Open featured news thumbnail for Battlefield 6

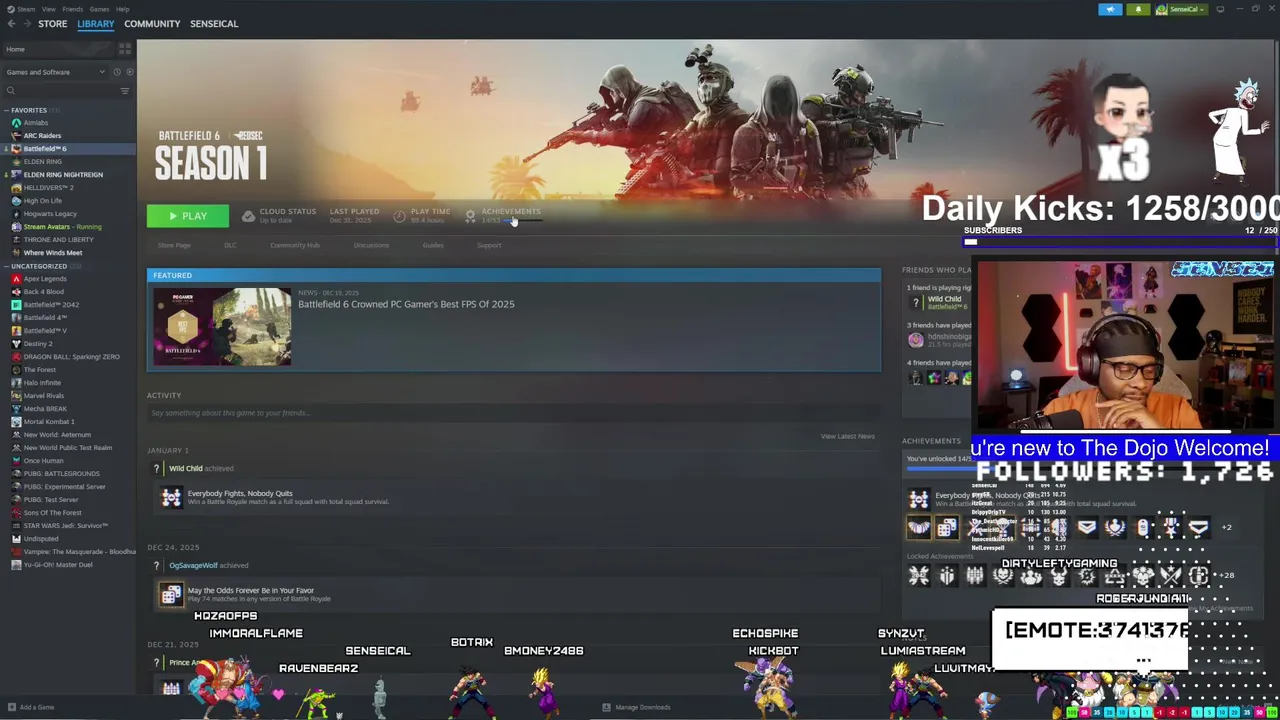pos(222,326)
